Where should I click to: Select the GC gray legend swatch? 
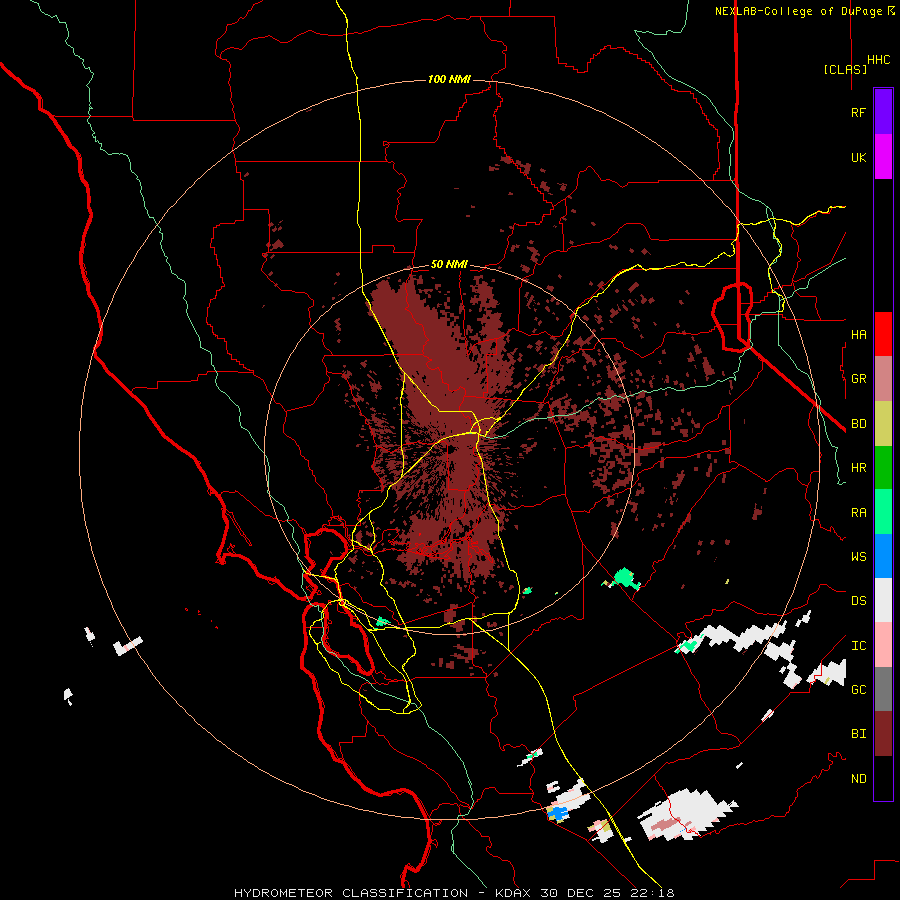(883, 689)
